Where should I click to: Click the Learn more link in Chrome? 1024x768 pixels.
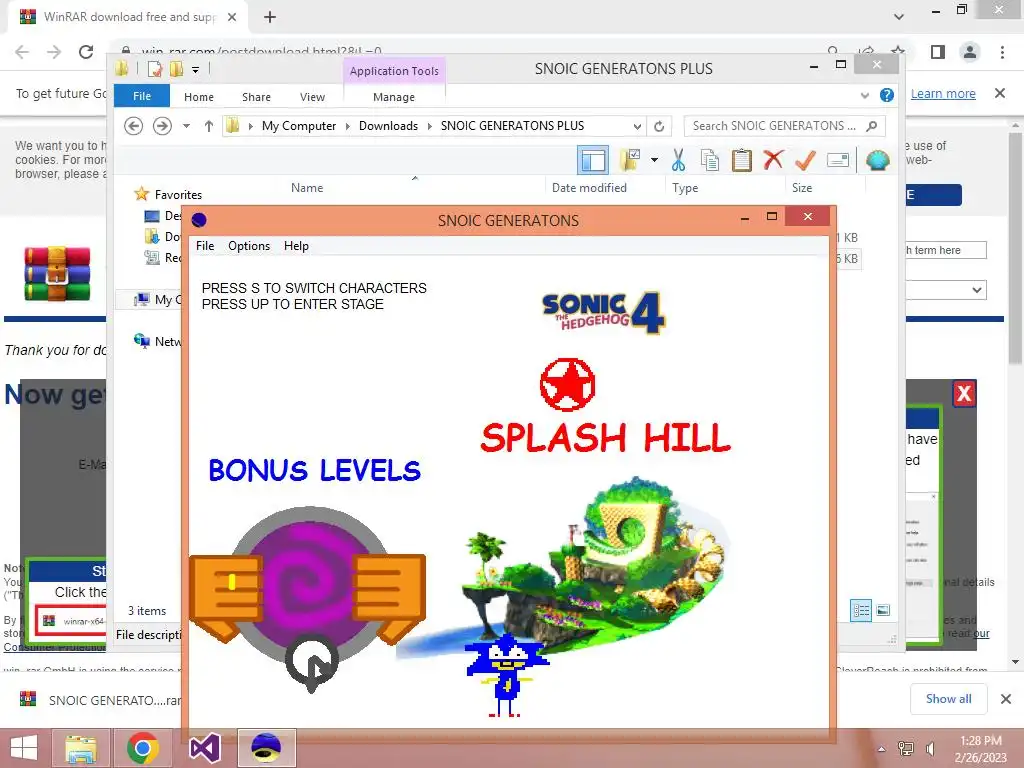click(943, 93)
